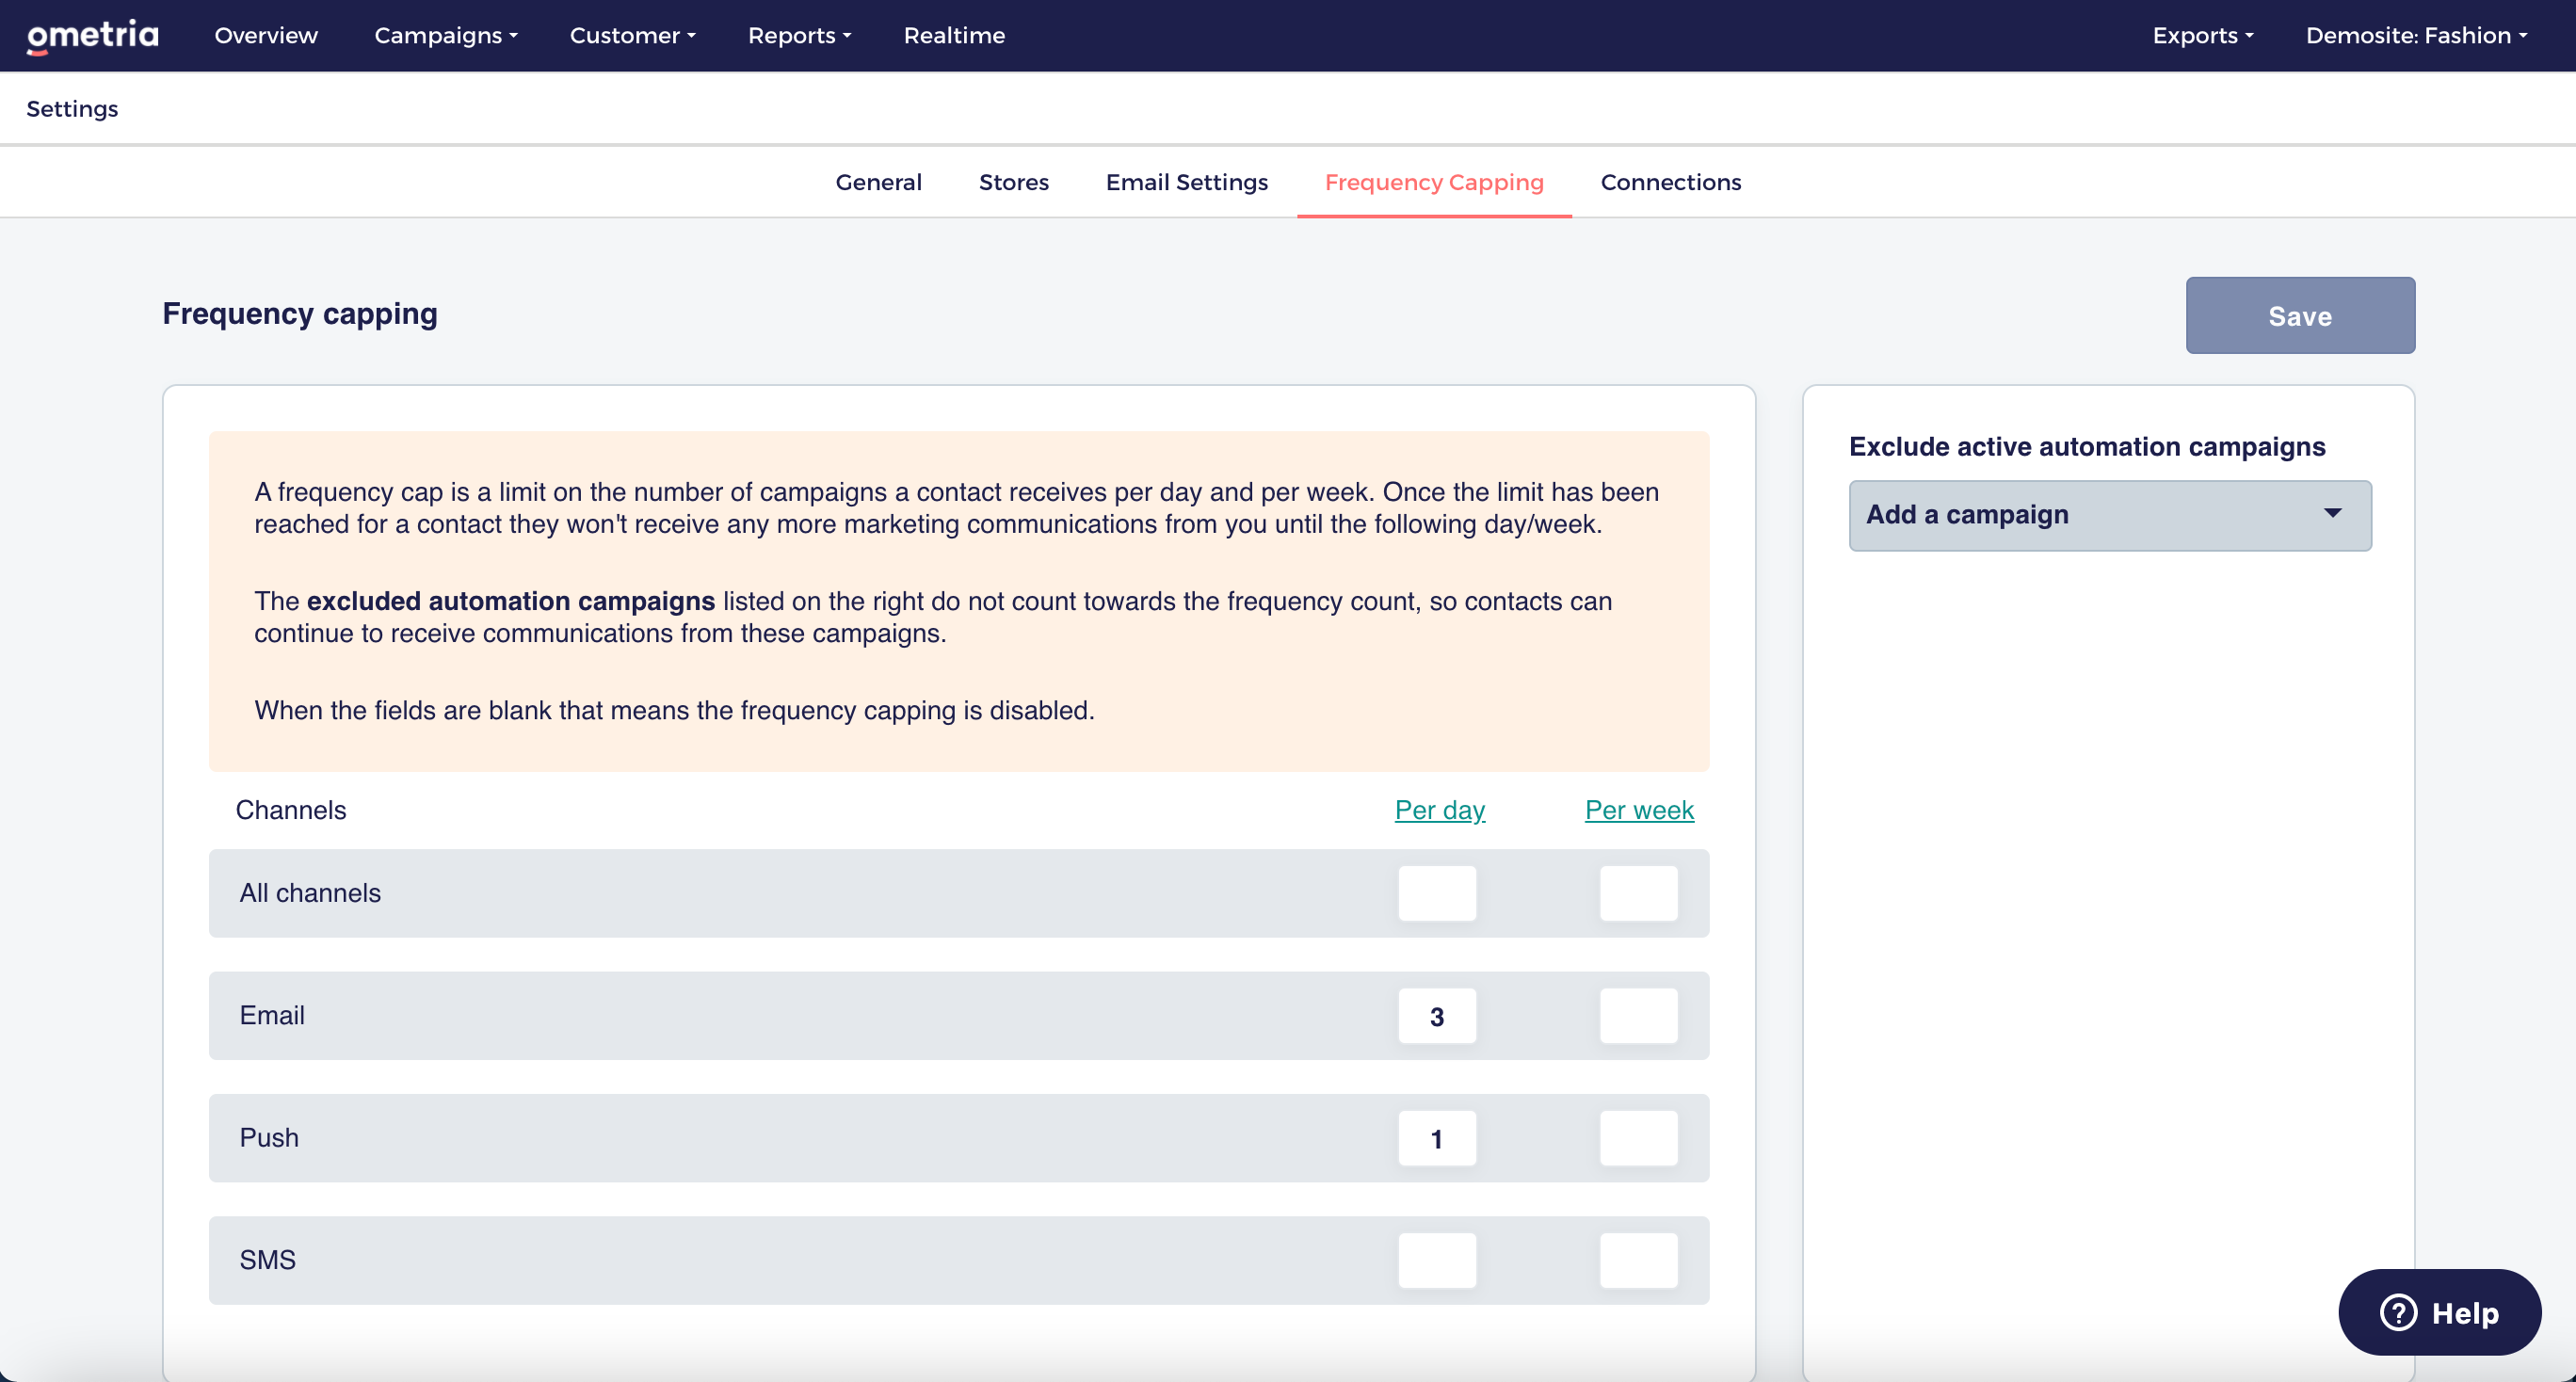Go to the Overview page
The height and width of the screenshot is (1382, 2576).
[266, 36]
